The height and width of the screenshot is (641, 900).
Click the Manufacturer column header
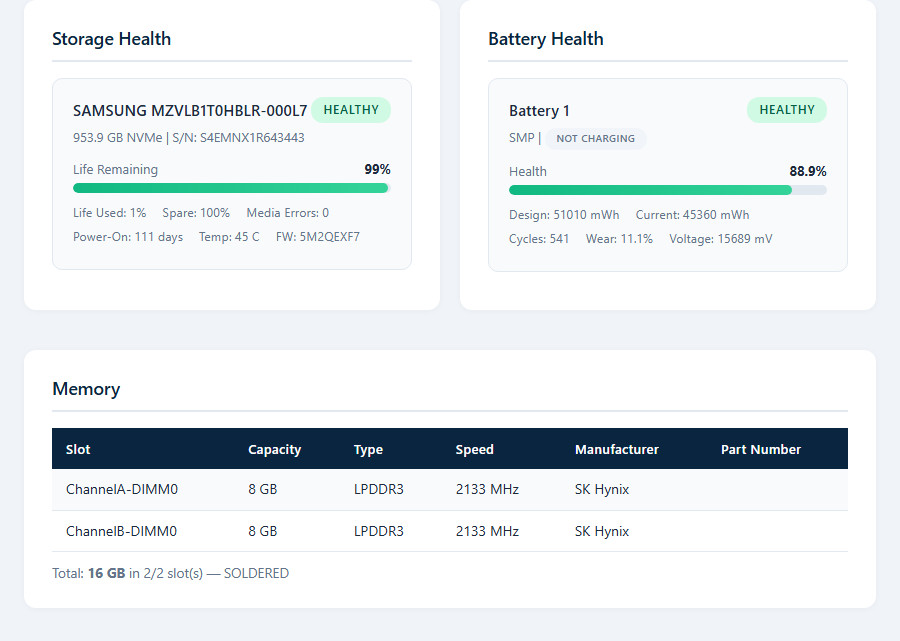point(617,449)
